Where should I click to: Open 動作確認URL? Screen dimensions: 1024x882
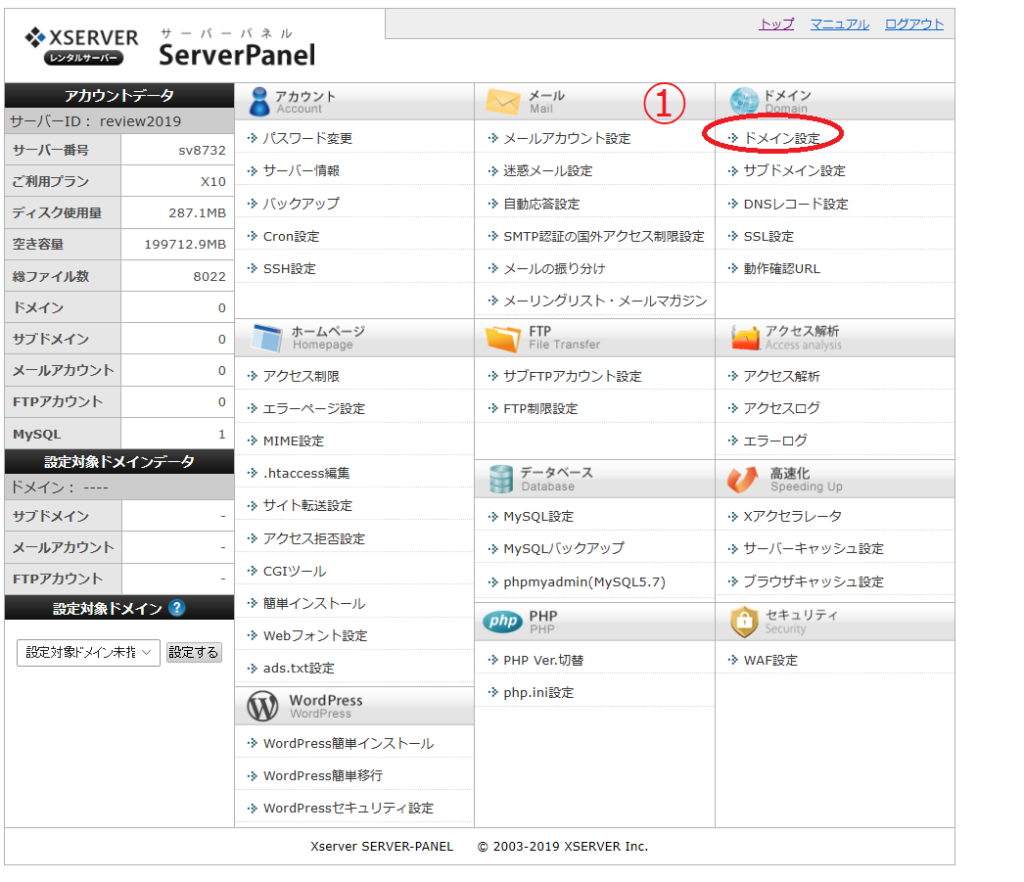(782, 268)
